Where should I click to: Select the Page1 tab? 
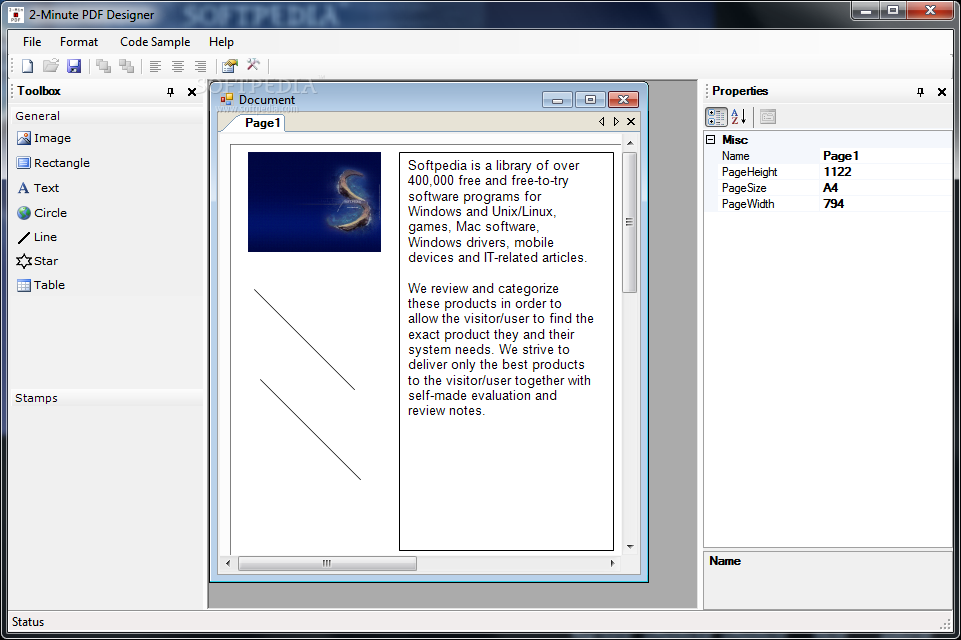point(262,123)
